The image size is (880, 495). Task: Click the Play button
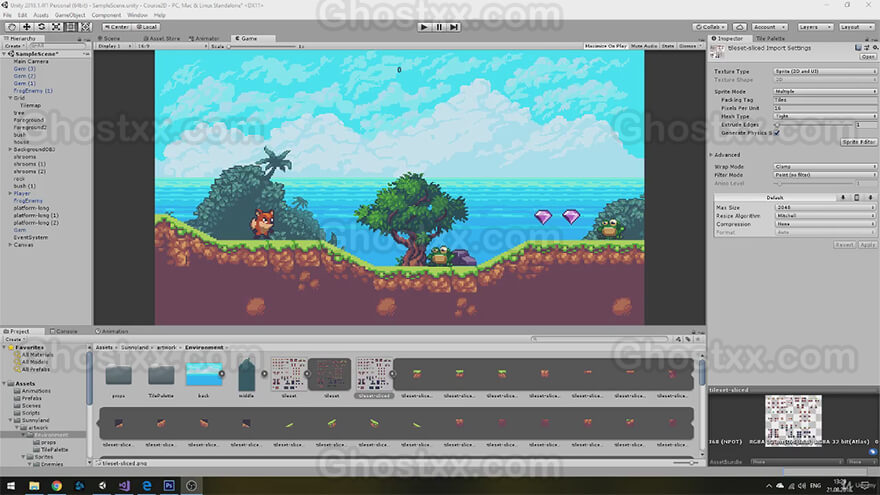tap(424, 27)
